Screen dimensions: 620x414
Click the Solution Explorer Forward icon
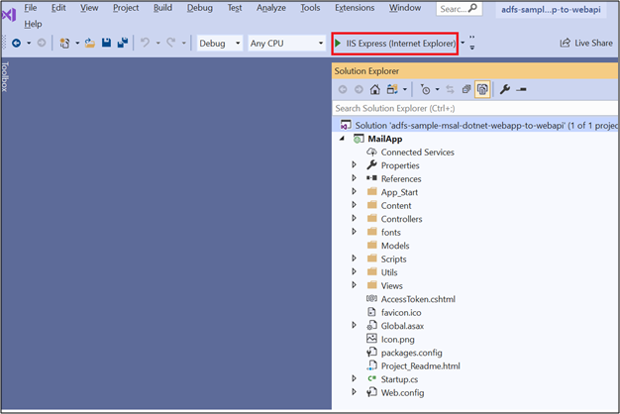point(359,90)
